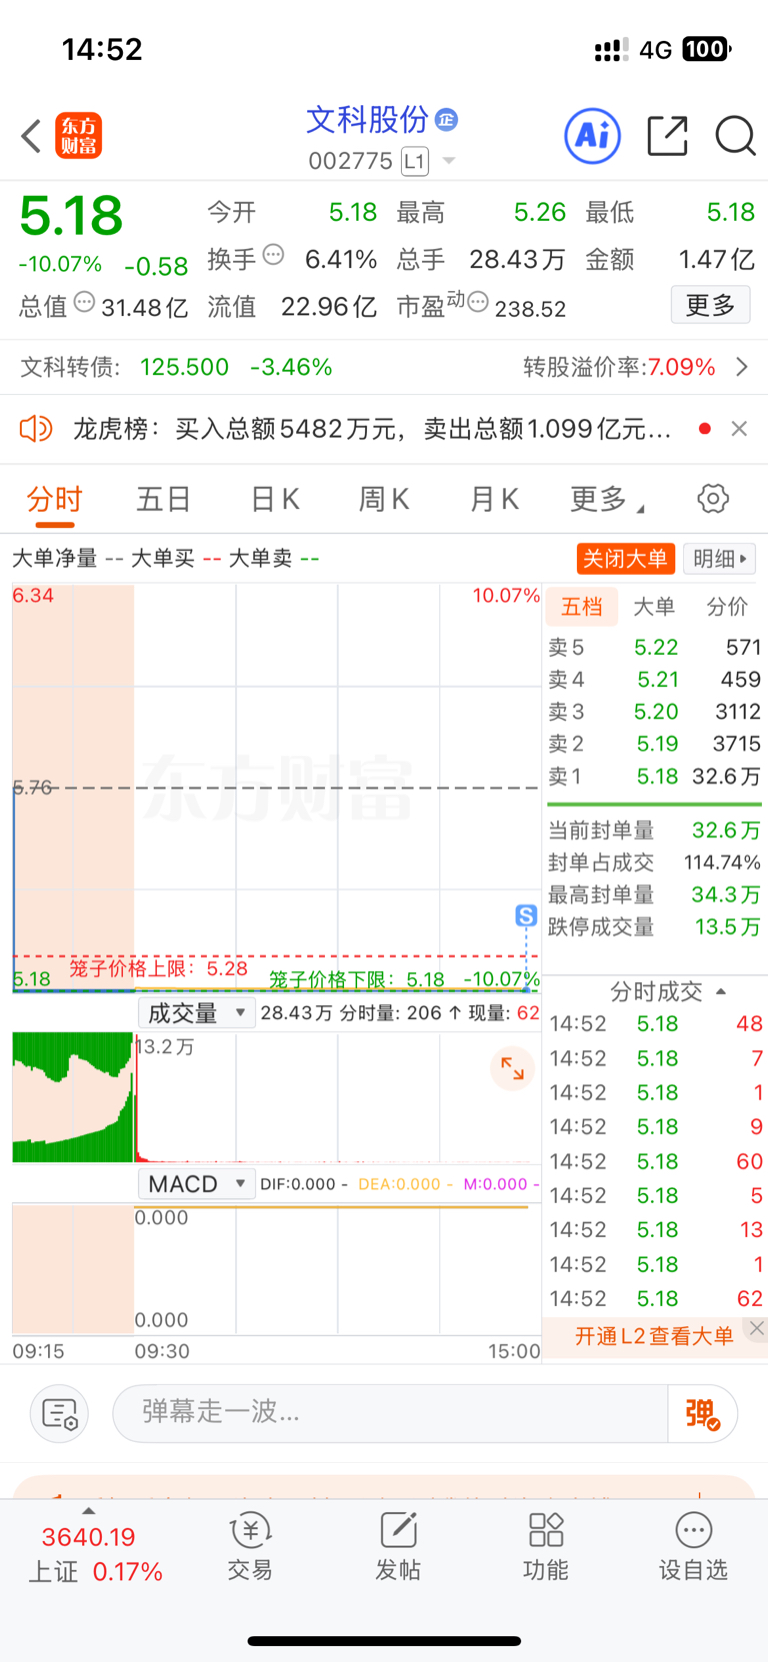Expand 文科转债 details chevron
The height and width of the screenshot is (1663, 768).
pos(742,367)
